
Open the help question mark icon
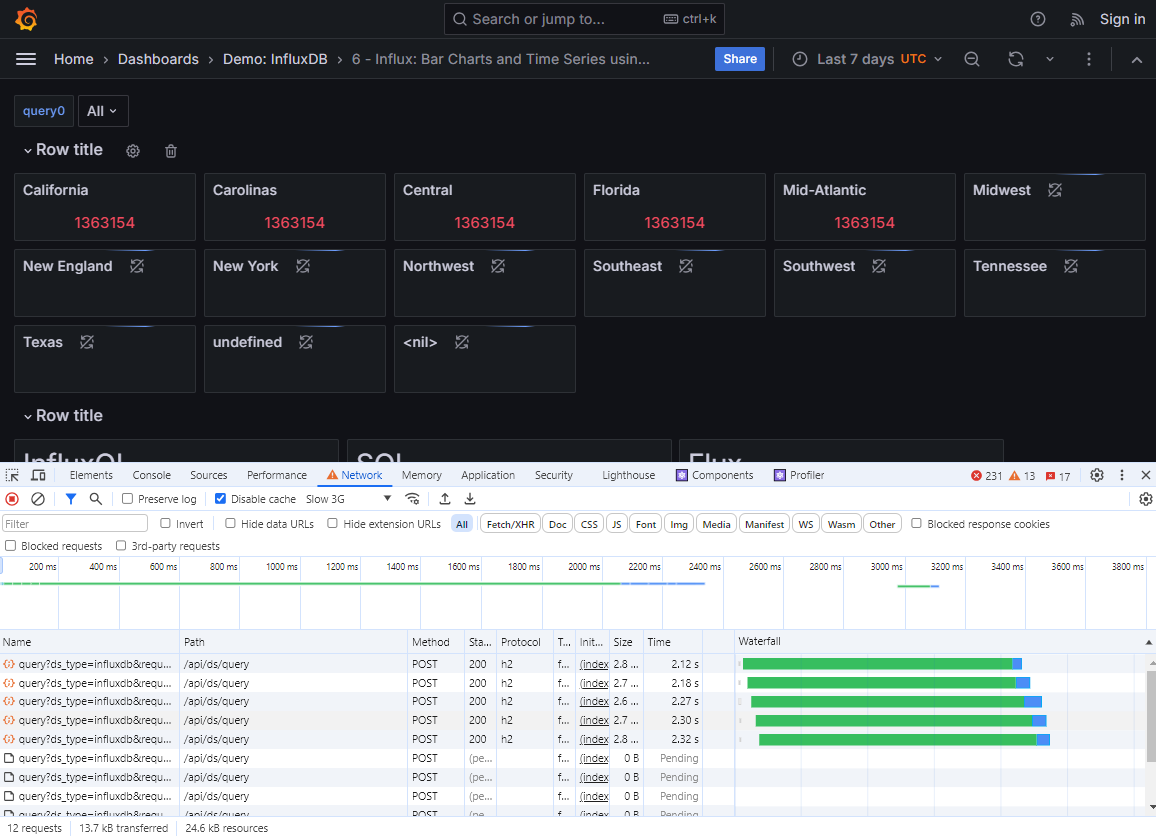pyautogui.click(x=1038, y=19)
